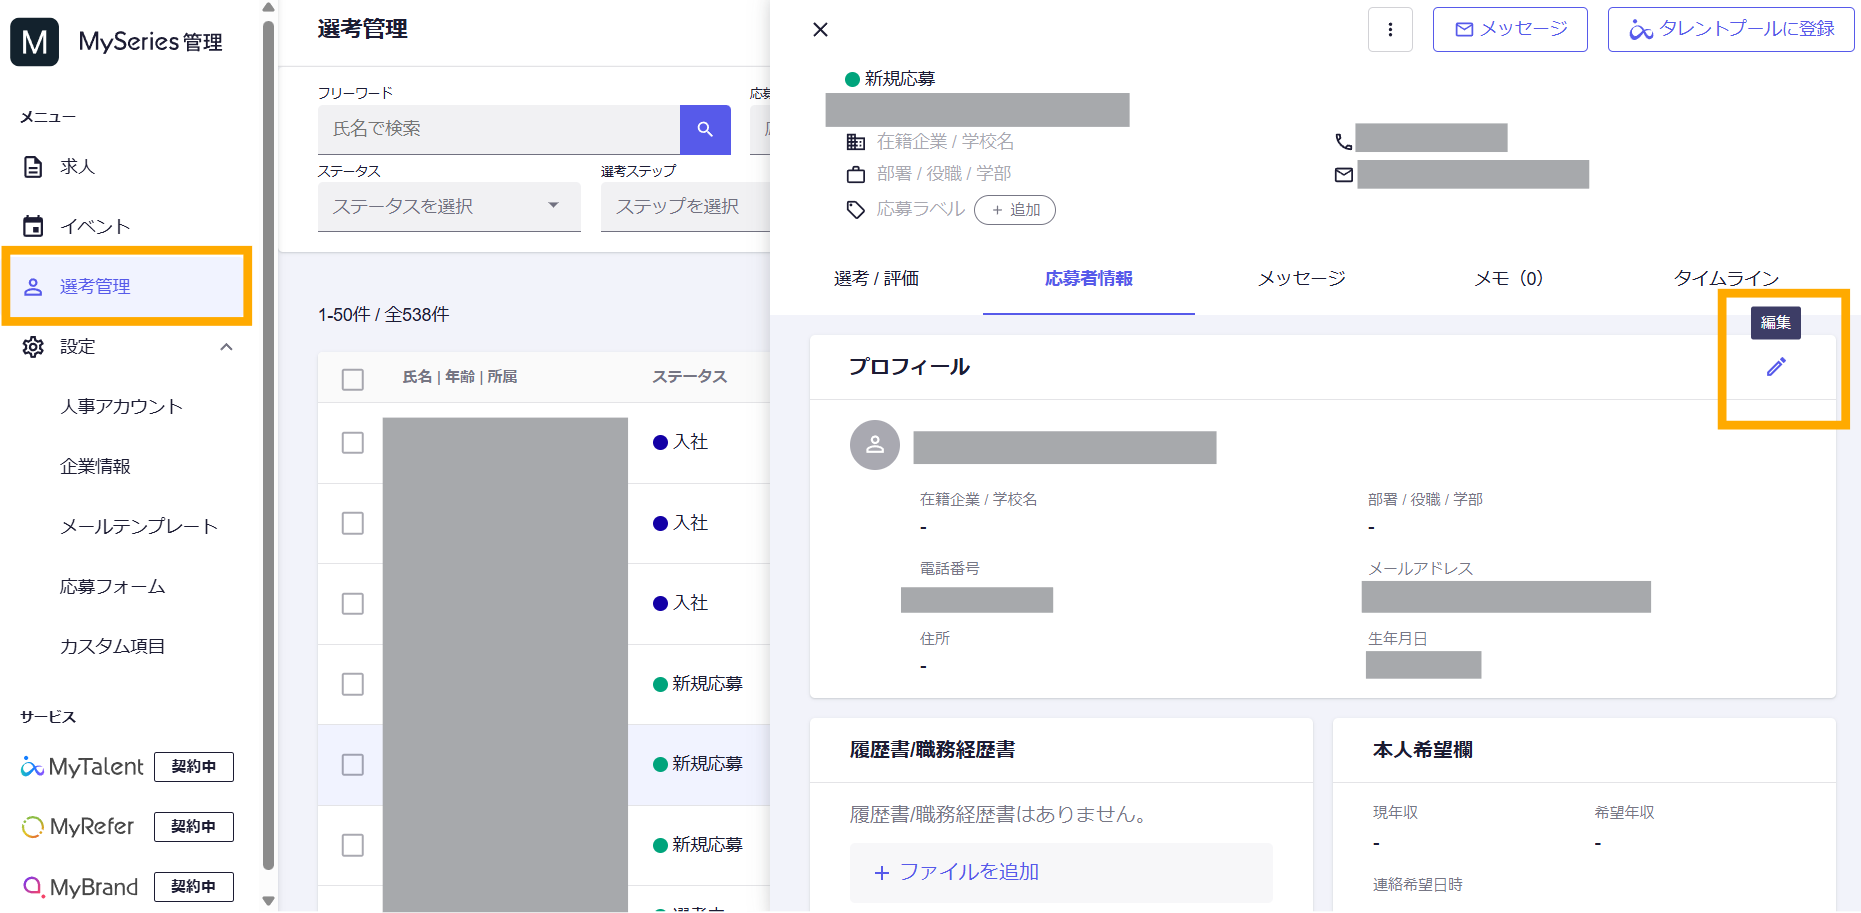The width and height of the screenshot is (1861, 913).
Task: Open the MyTalent service
Action: [83, 767]
